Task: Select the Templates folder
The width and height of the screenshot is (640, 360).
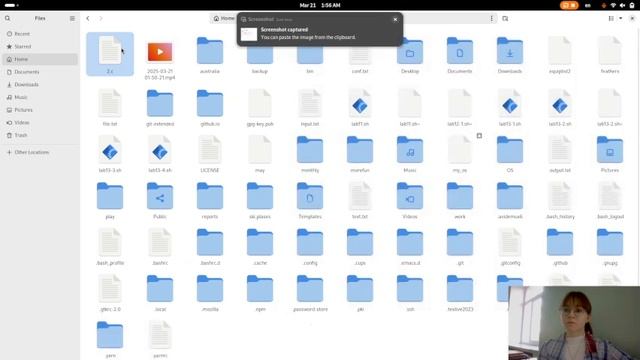Action: (x=310, y=196)
